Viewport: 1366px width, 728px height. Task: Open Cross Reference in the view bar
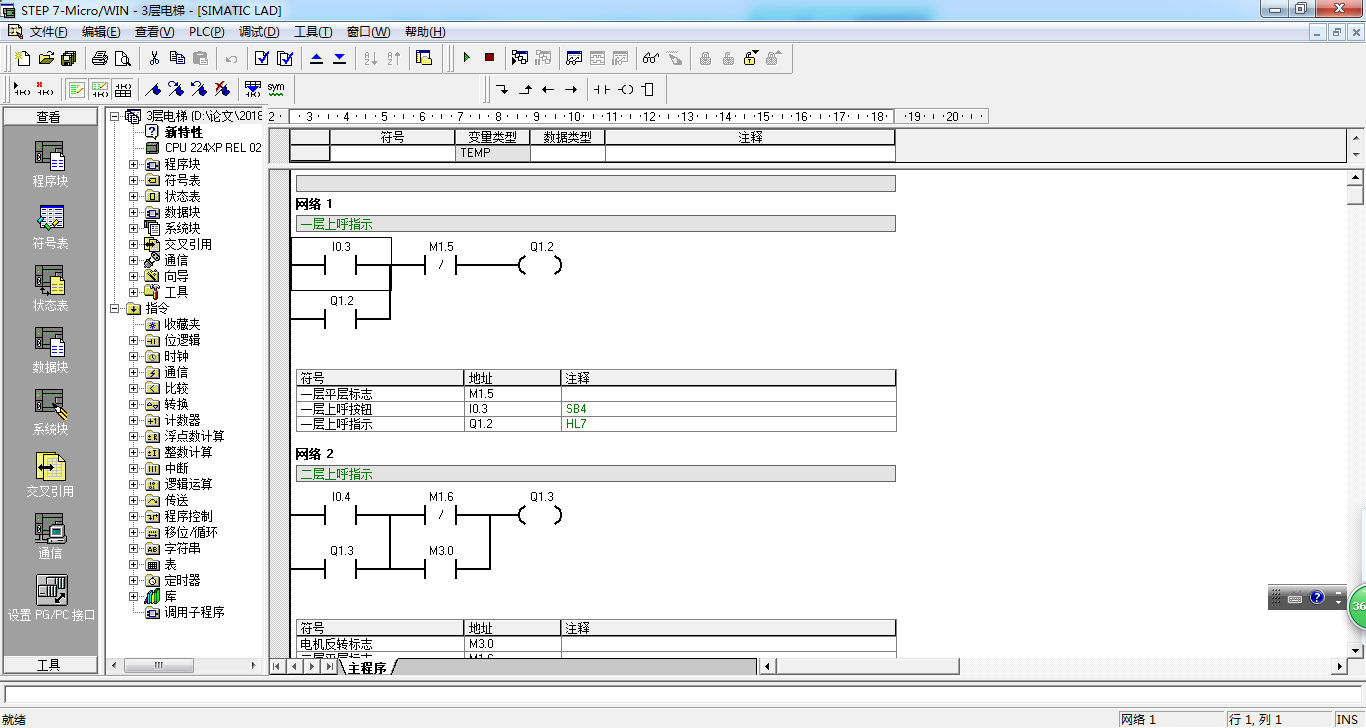(x=50, y=475)
